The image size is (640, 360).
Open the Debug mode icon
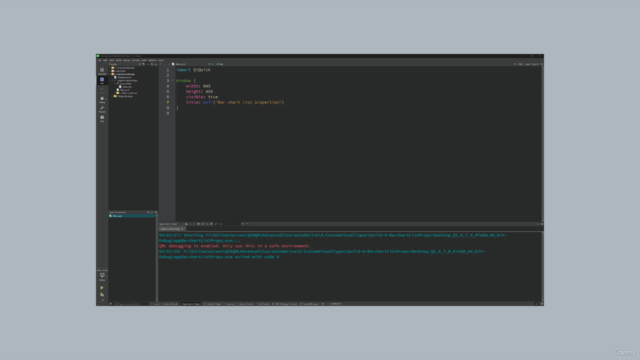[x=102, y=100]
